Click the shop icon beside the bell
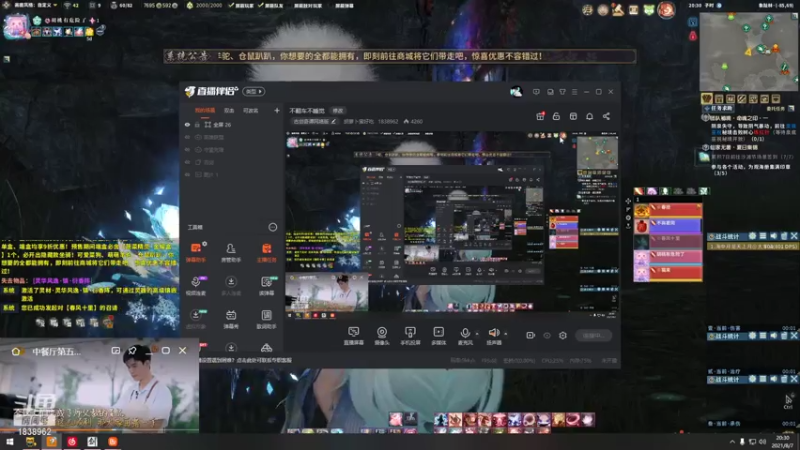800x450 pixels. click(573, 116)
